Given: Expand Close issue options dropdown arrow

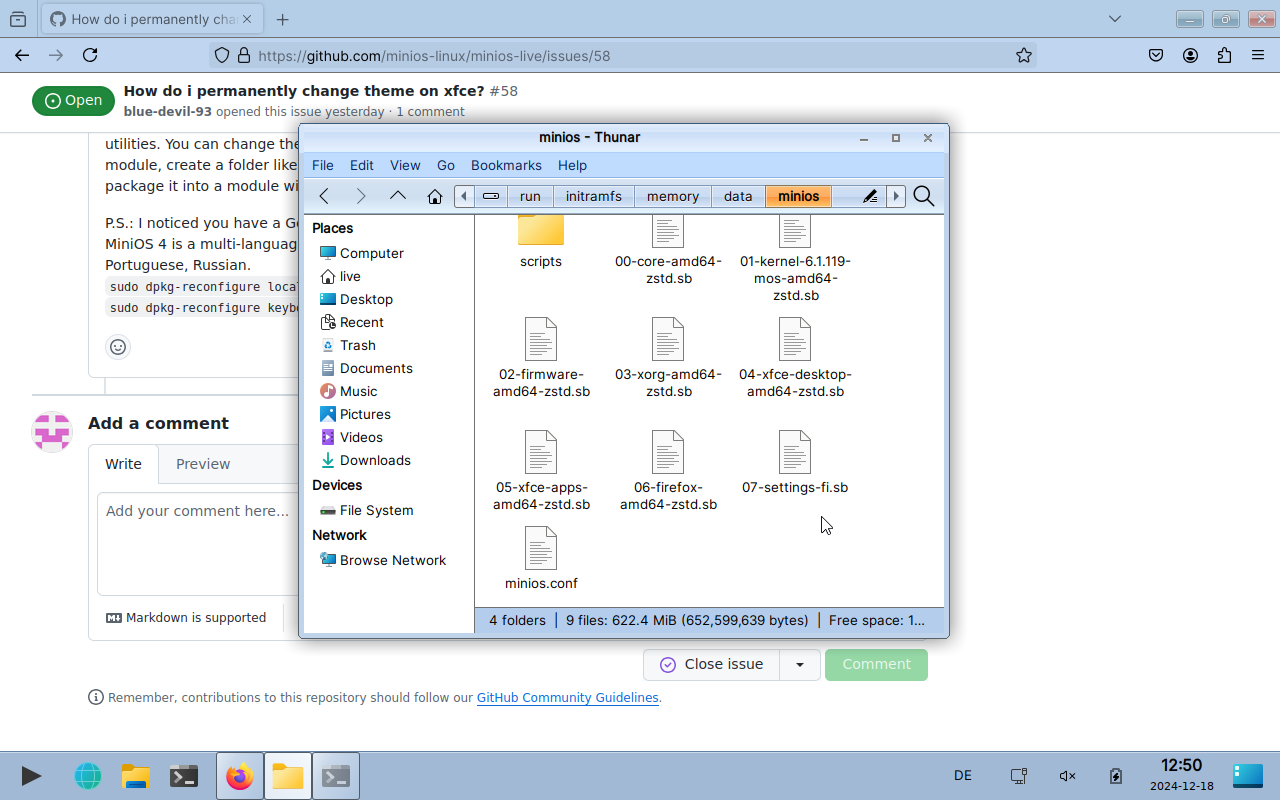Looking at the screenshot, I should (x=800, y=664).
